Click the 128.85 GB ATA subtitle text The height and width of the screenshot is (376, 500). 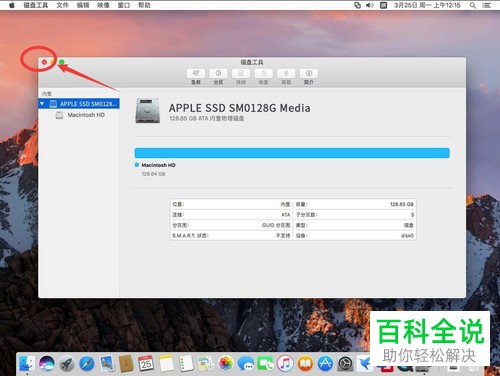(207, 118)
